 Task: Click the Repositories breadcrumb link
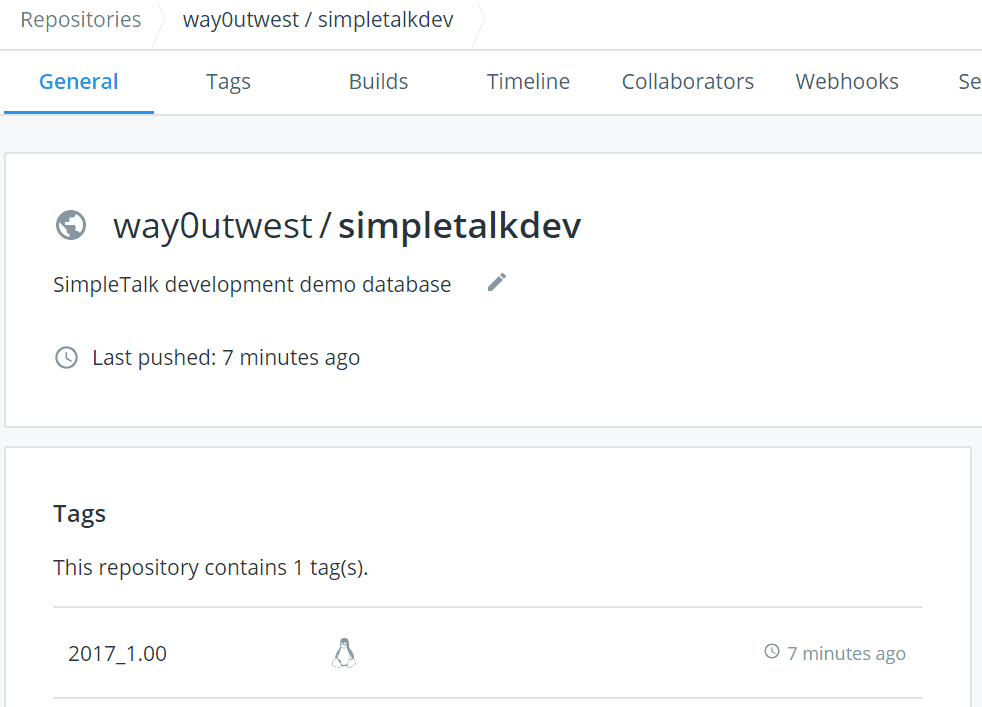[80, 20]
